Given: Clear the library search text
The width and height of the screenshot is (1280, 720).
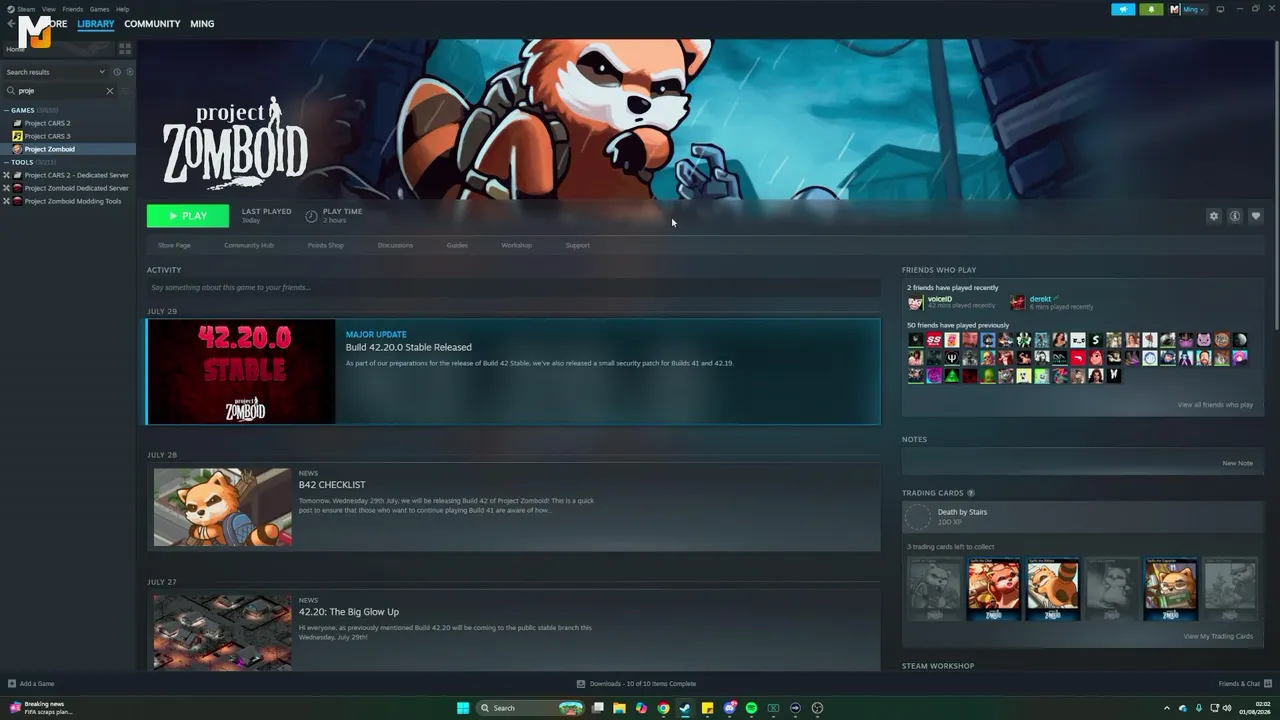Looking at the screenshot, I should pos(110,91).
